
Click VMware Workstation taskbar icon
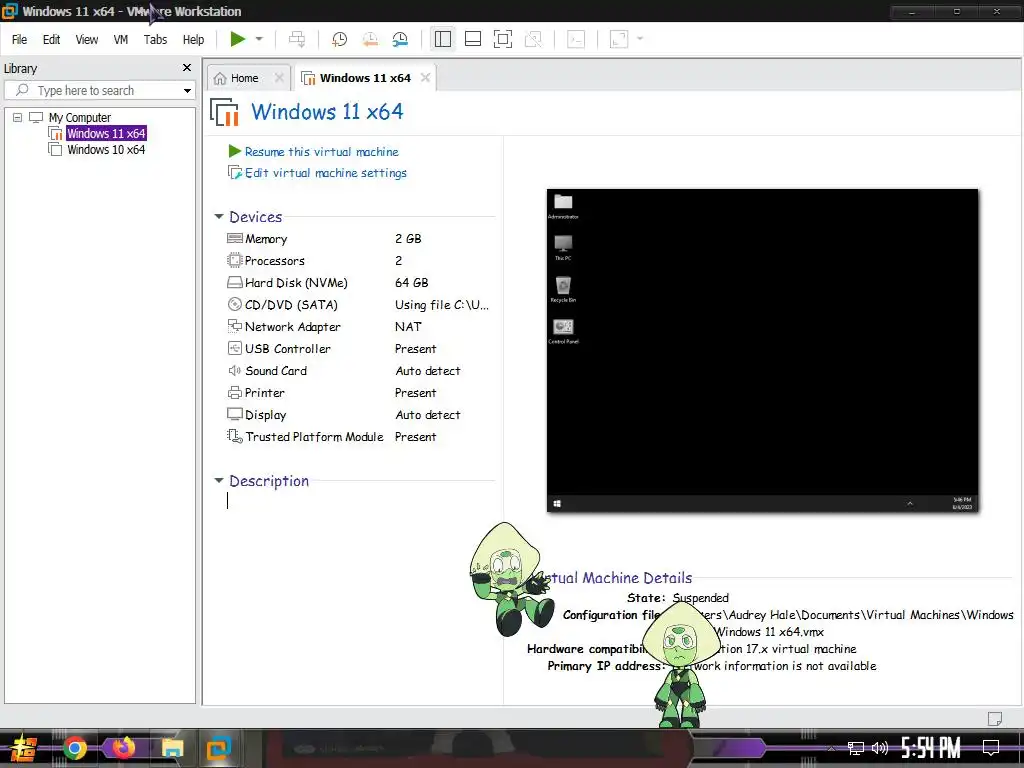(x=219, y=748)
